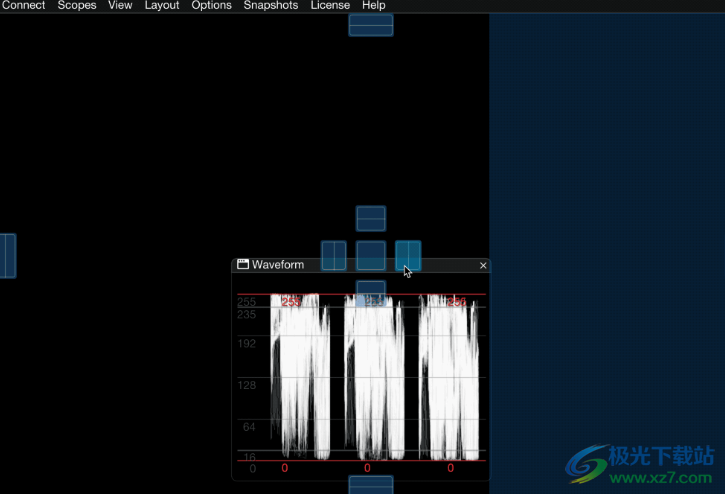
Task: Select dock target at left window edge
Action: (8, 256)
